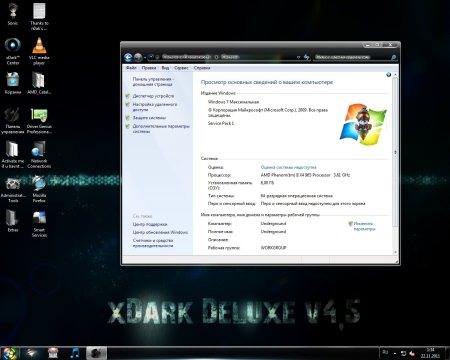Open the Sonic desktop shortcut

[x=13, y=13]
